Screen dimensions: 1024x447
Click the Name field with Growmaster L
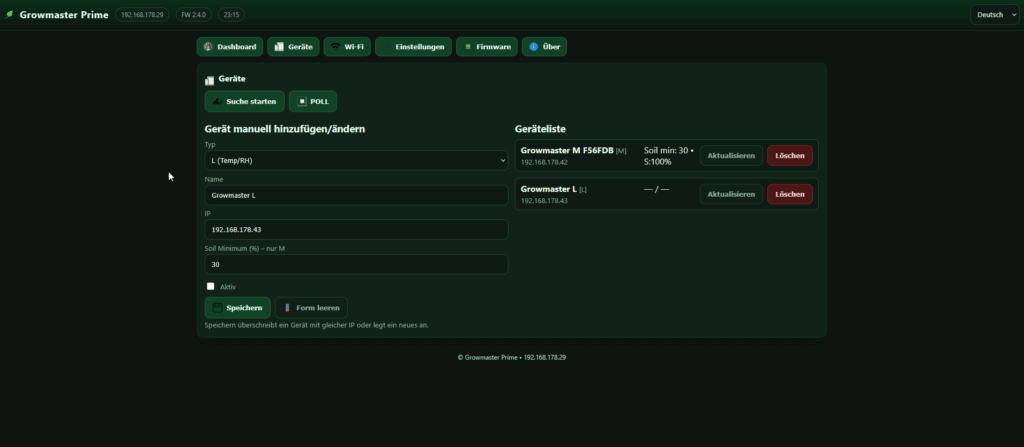coord(357,195)
